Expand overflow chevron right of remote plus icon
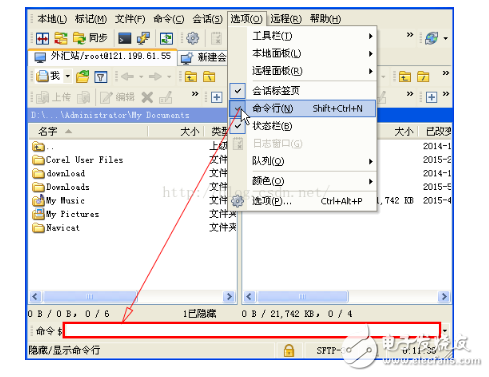Image resolution: width=489 pixels, height=377 pixels. click(x=446, y=94)
